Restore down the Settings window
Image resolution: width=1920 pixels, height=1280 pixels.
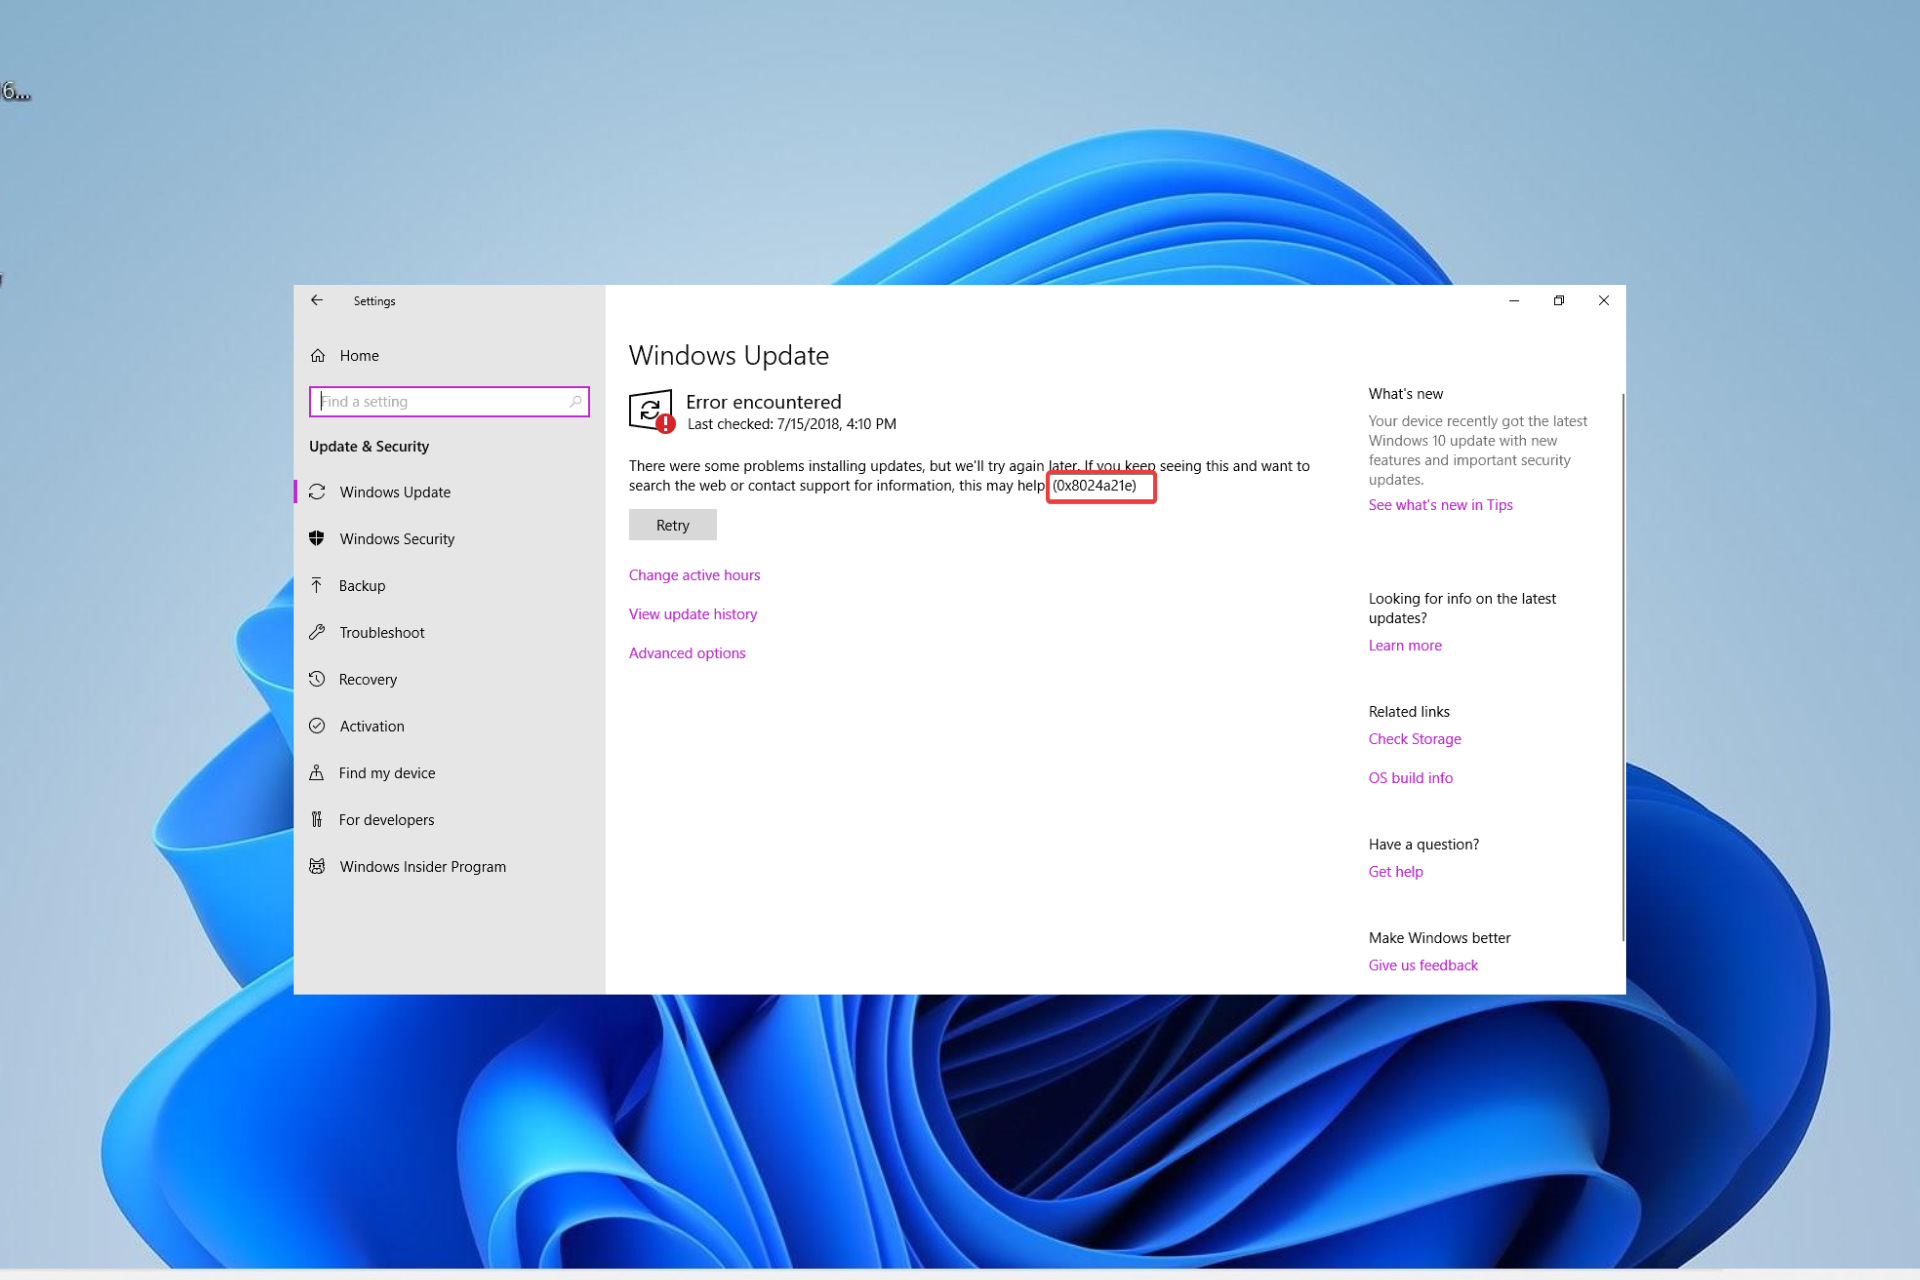[1559, 300]
